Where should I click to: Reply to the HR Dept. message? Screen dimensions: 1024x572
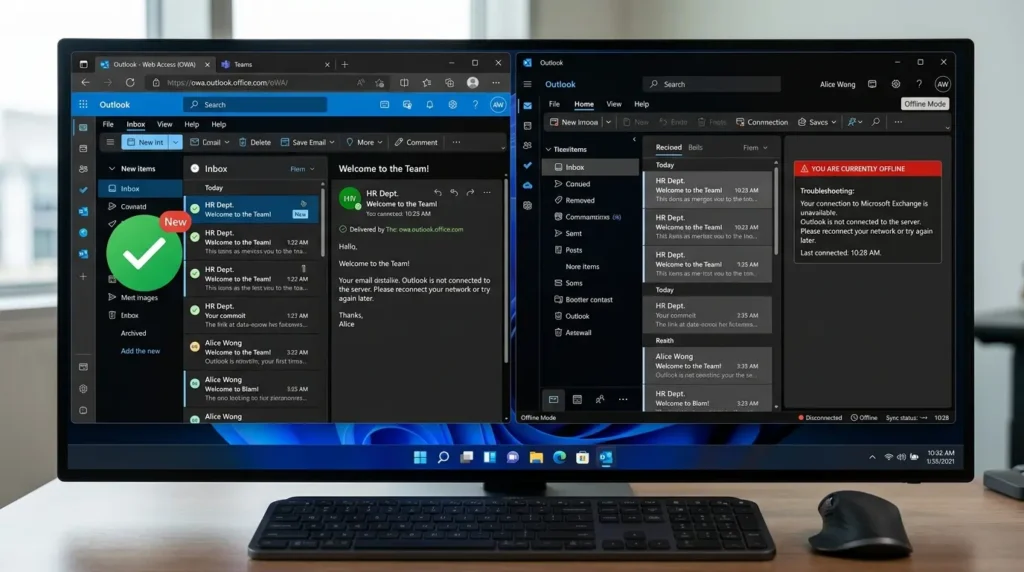click(x=438, y=193)
